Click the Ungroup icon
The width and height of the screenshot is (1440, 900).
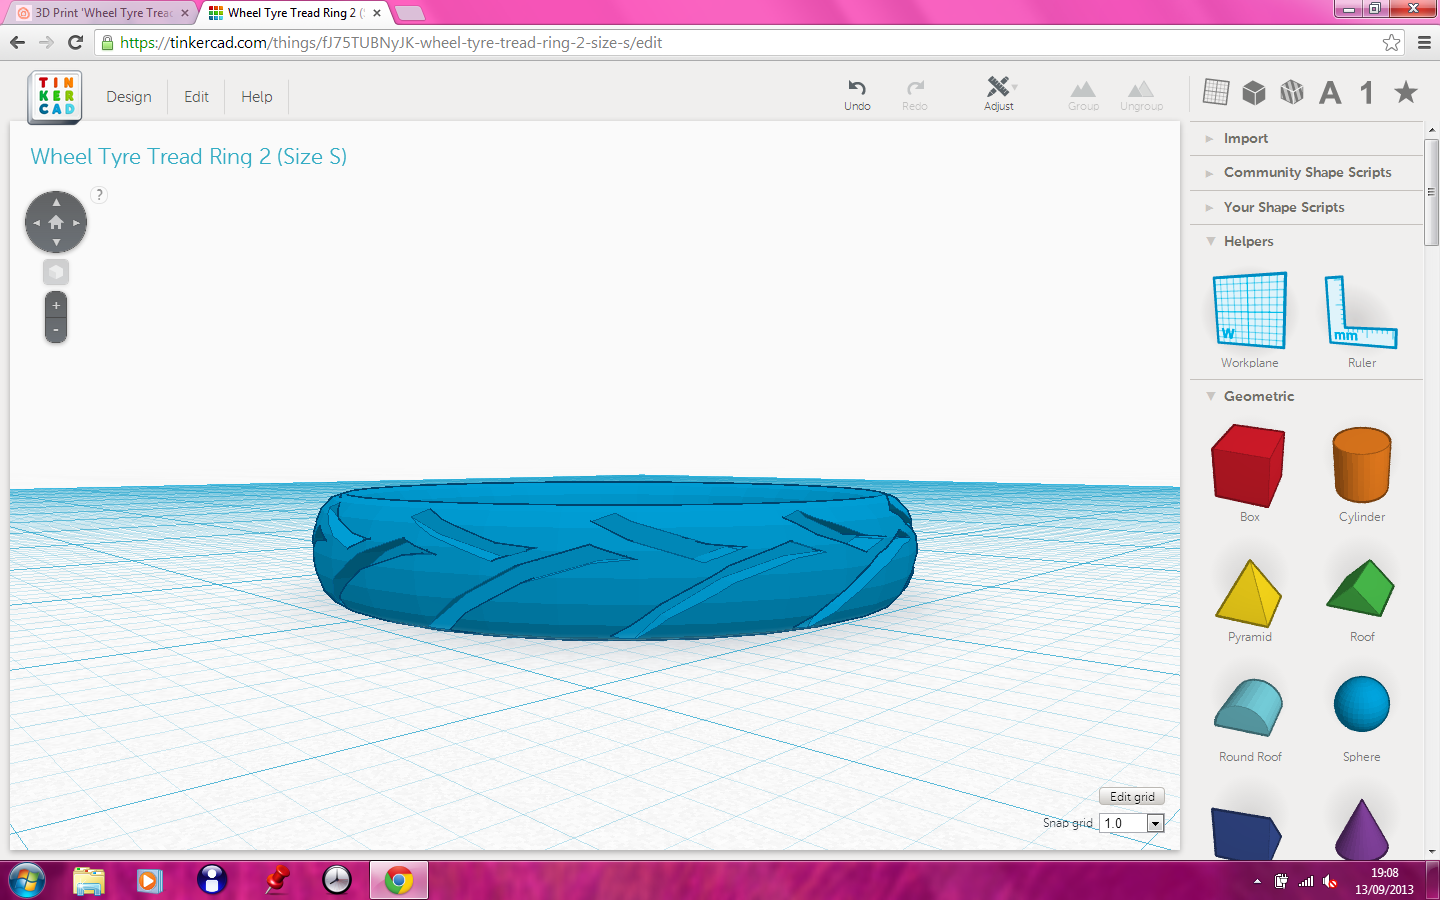click(1141, 89)
